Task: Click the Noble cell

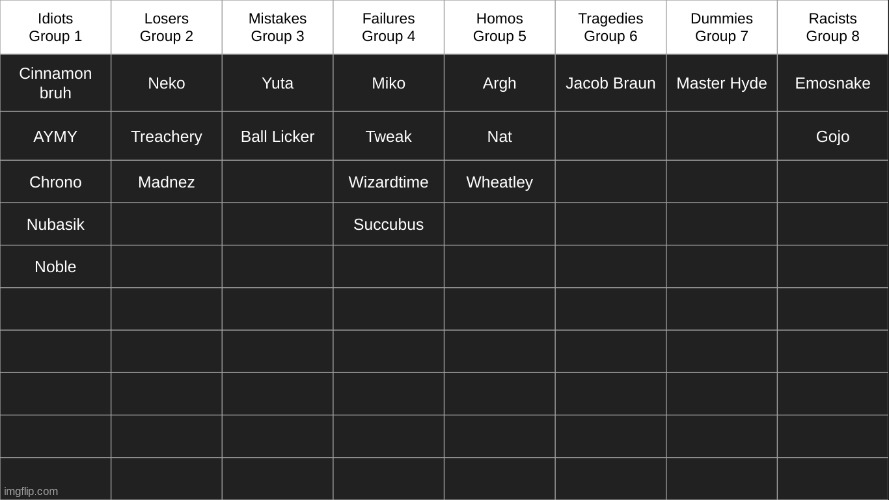Action: click(x=56, y=266)
